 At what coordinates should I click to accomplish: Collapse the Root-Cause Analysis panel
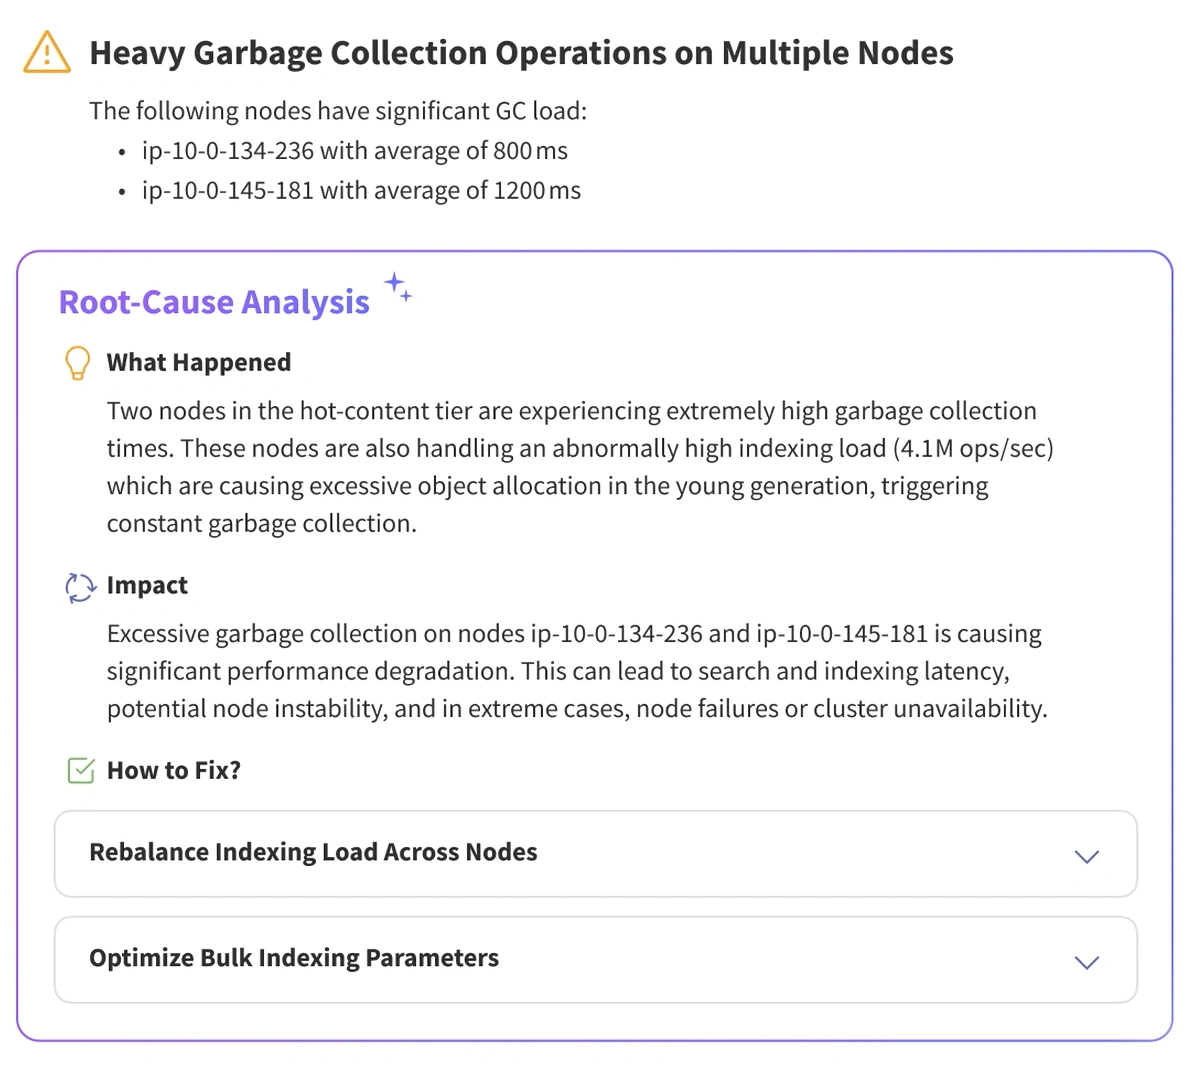[x=214, y=301]
